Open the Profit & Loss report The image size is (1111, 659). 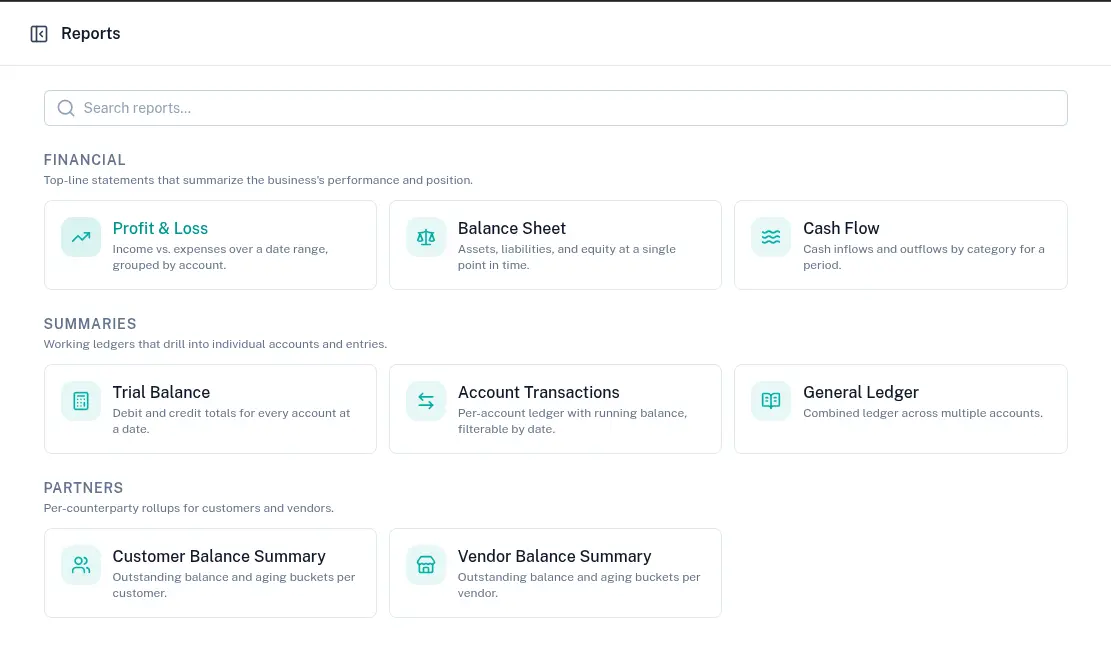pyautogui.click(x=210, y=245)
